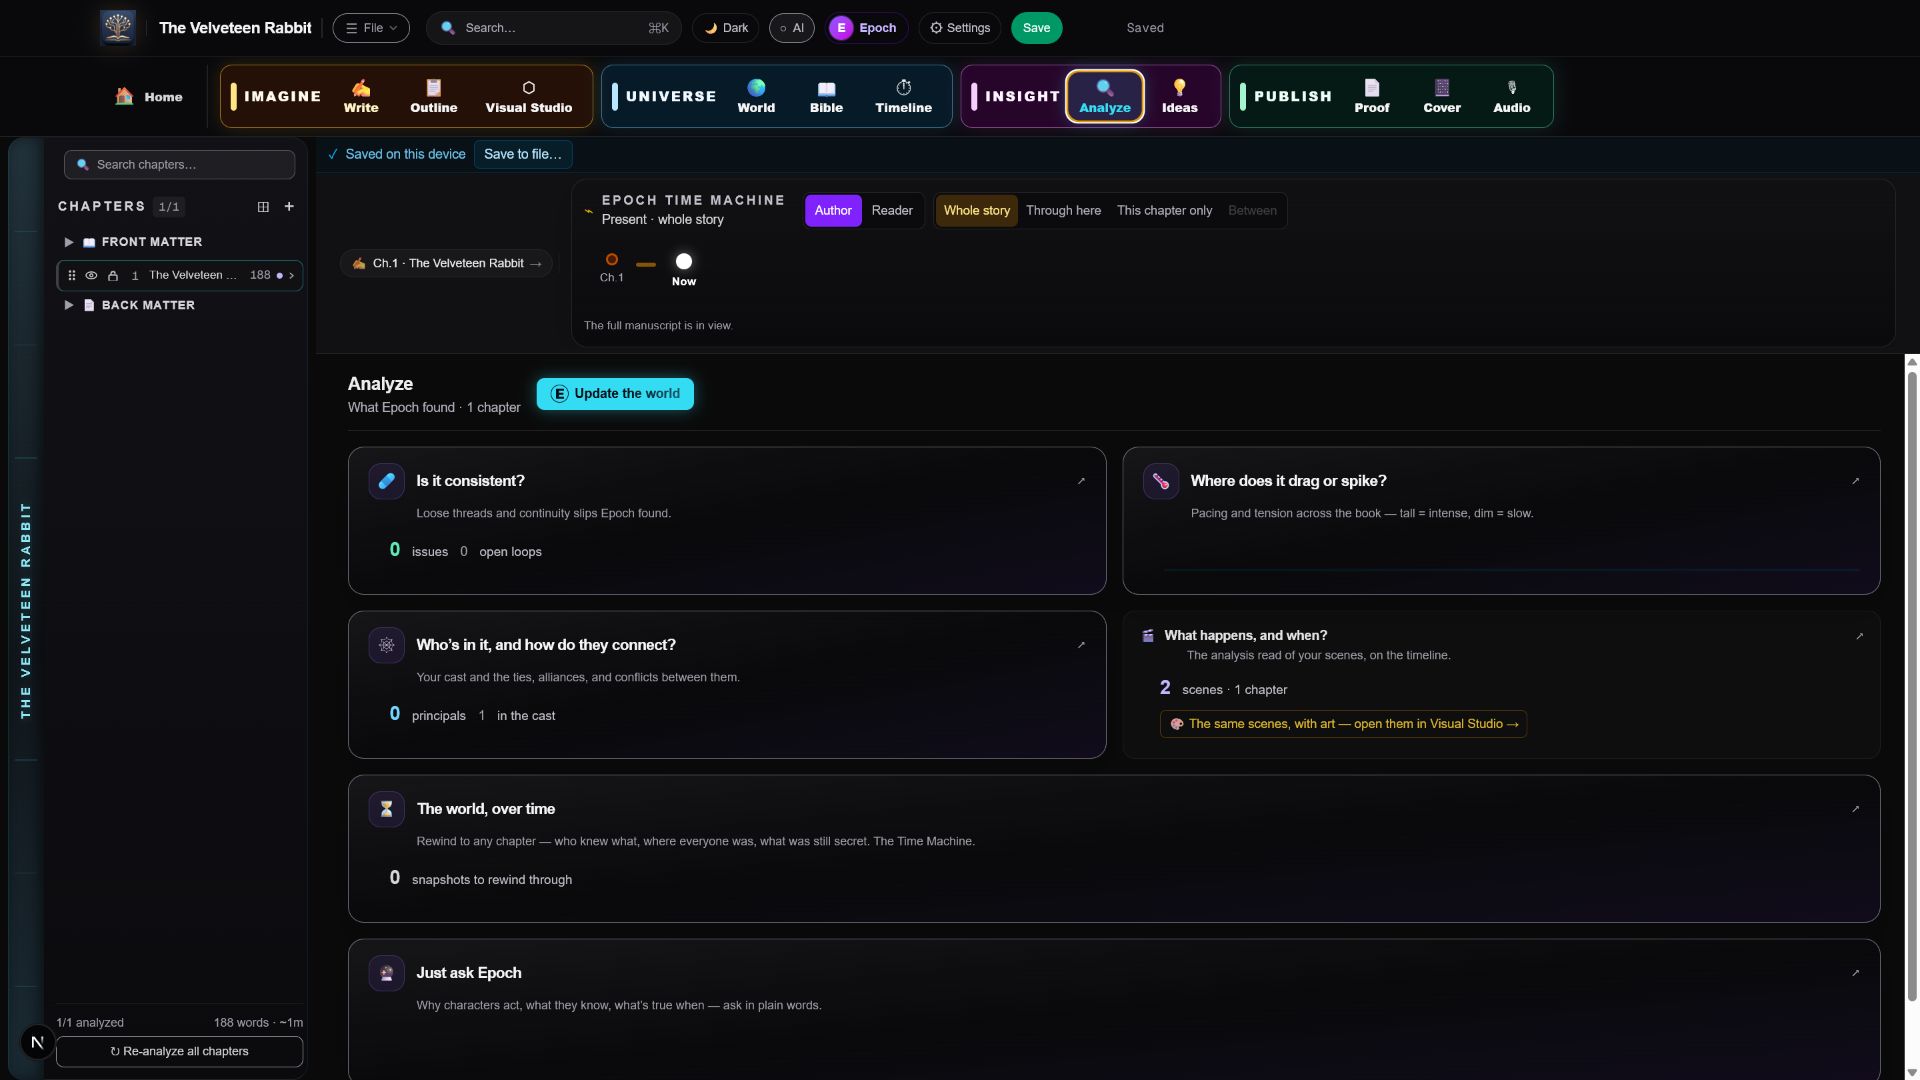This screenshot has width=1920, height=1080.
Task: Click the chapter grid view icon
Action: tap(263, 207)
